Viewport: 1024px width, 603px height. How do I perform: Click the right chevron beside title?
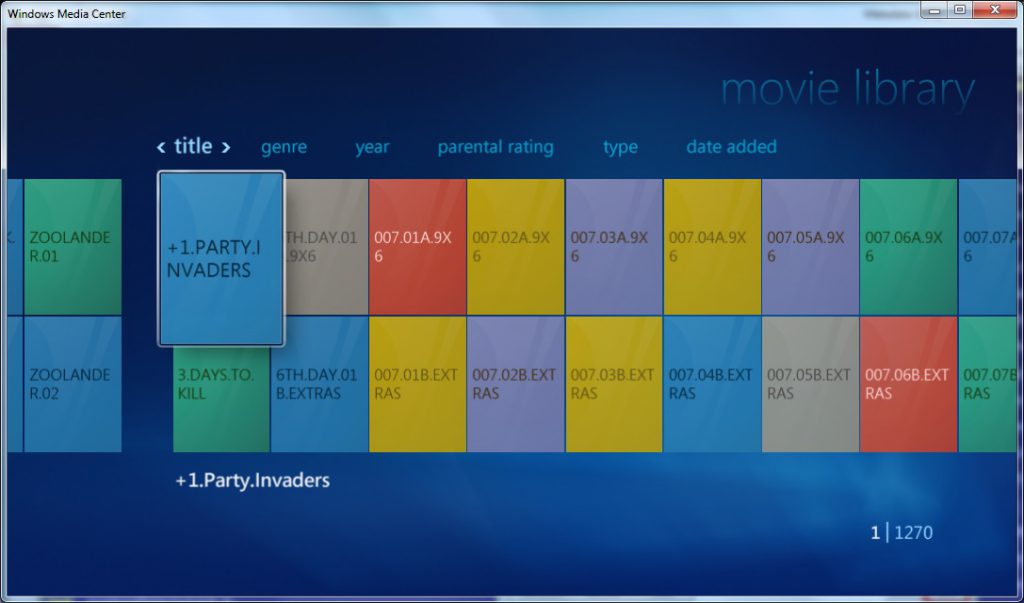pos(226,148)
